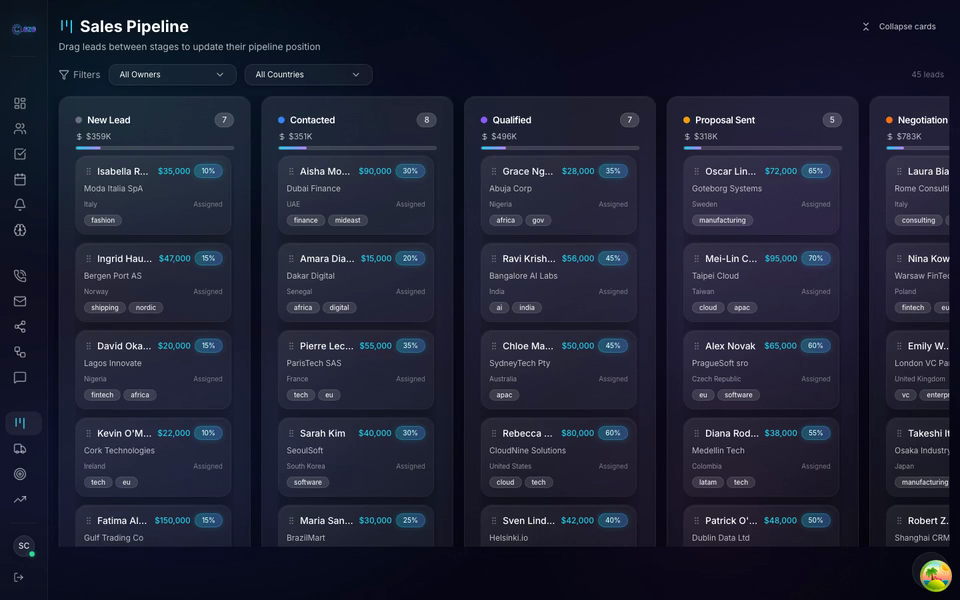Viewport: 960px width, 600px height.
Task: Open the Dashboard grid icon in the sidebar
Action: 22,101
